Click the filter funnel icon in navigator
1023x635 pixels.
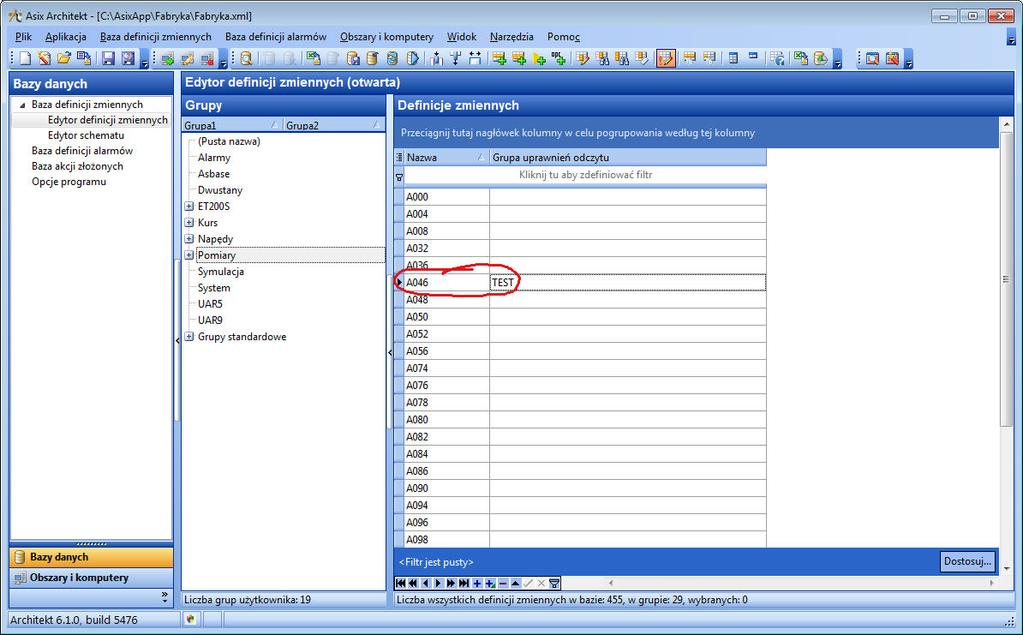point(554,583)
